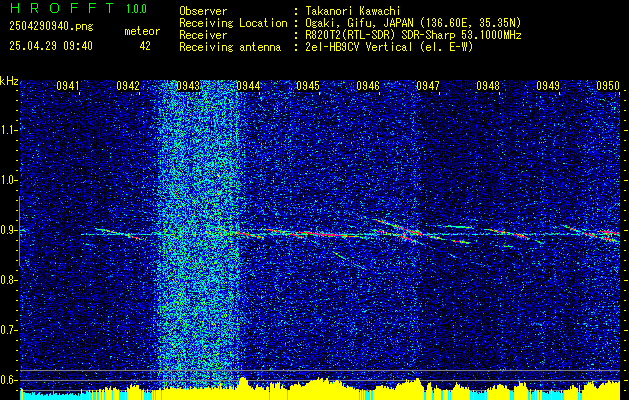Select the version number 1.0.0
Image resolution: width=629 pixels, height=400 pixels.
[136, 8]
